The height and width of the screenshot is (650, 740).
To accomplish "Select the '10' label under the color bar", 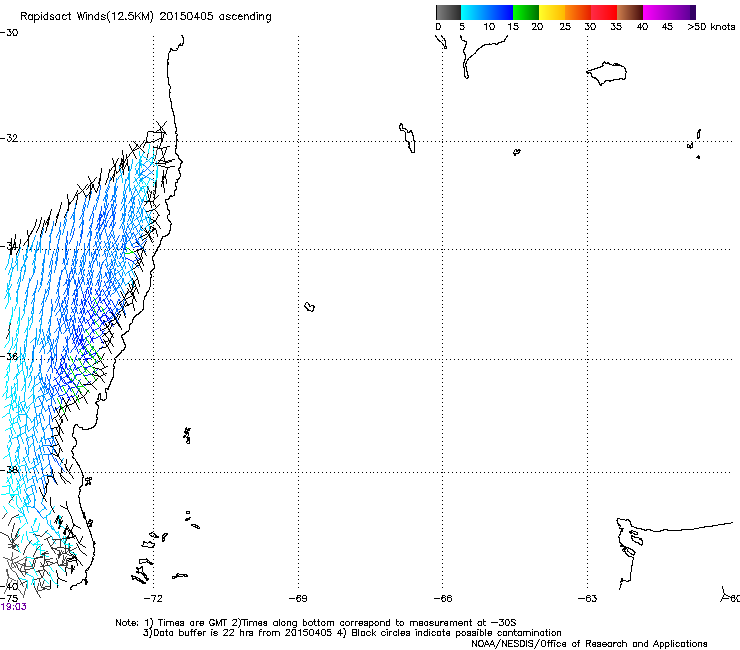I will click(489, 27).
